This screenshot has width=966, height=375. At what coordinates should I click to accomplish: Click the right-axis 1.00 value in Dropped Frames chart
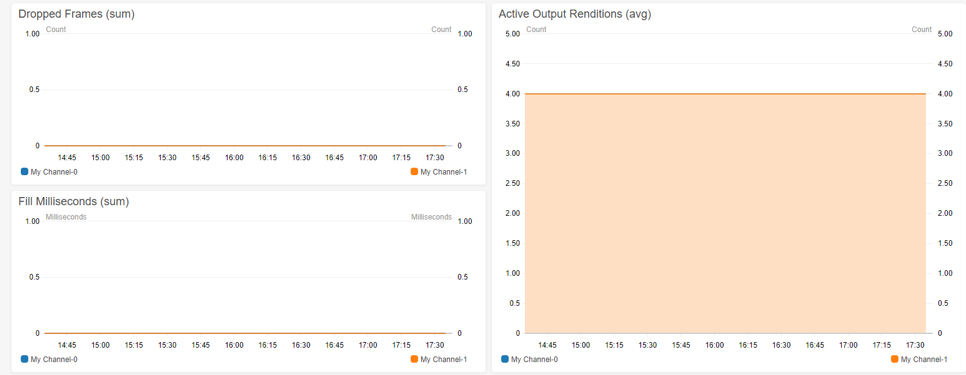click(465, 34)
